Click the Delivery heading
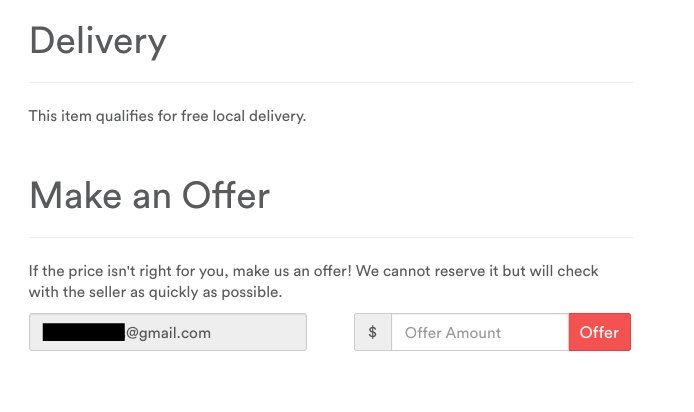This screenshot has height=412, width=694. click(x=98, y=41)
